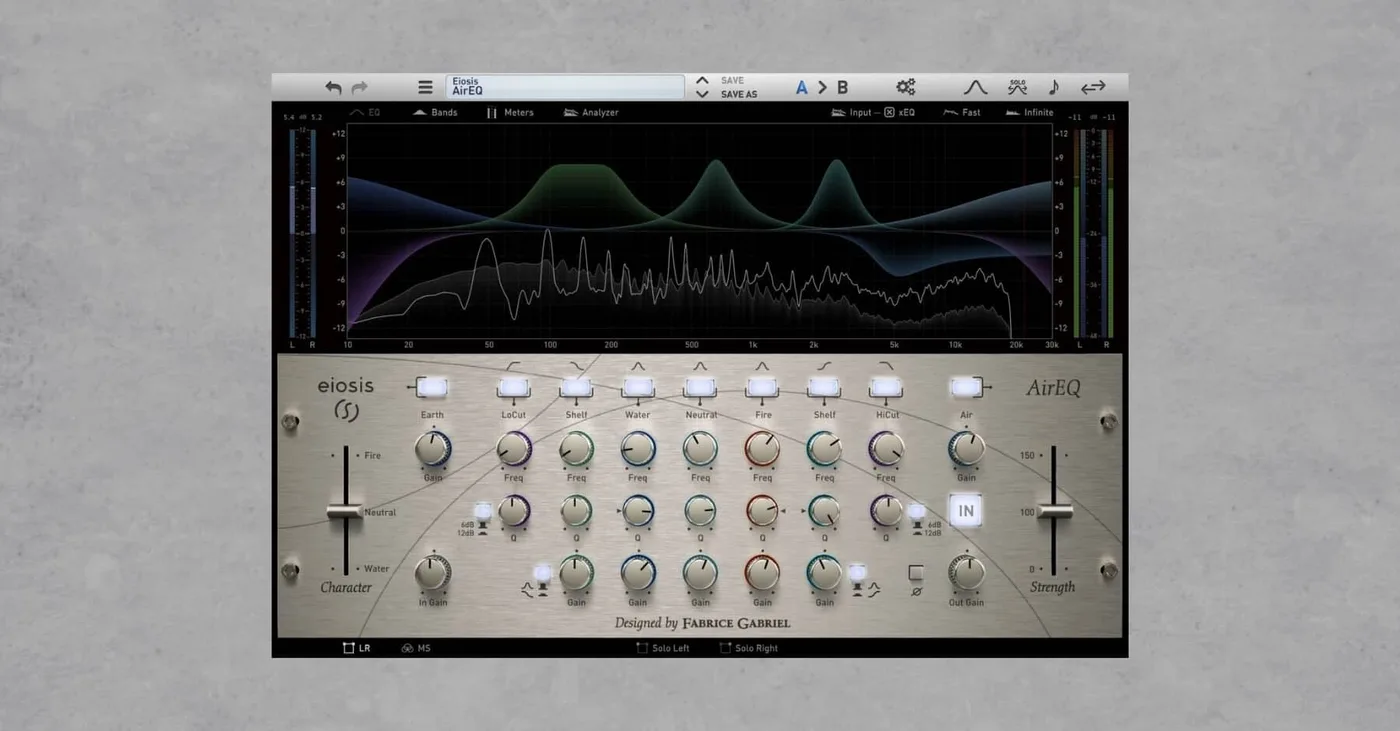Toggle the phase invert ø button
Screen dimensions: 1400x731
[916, 573]
